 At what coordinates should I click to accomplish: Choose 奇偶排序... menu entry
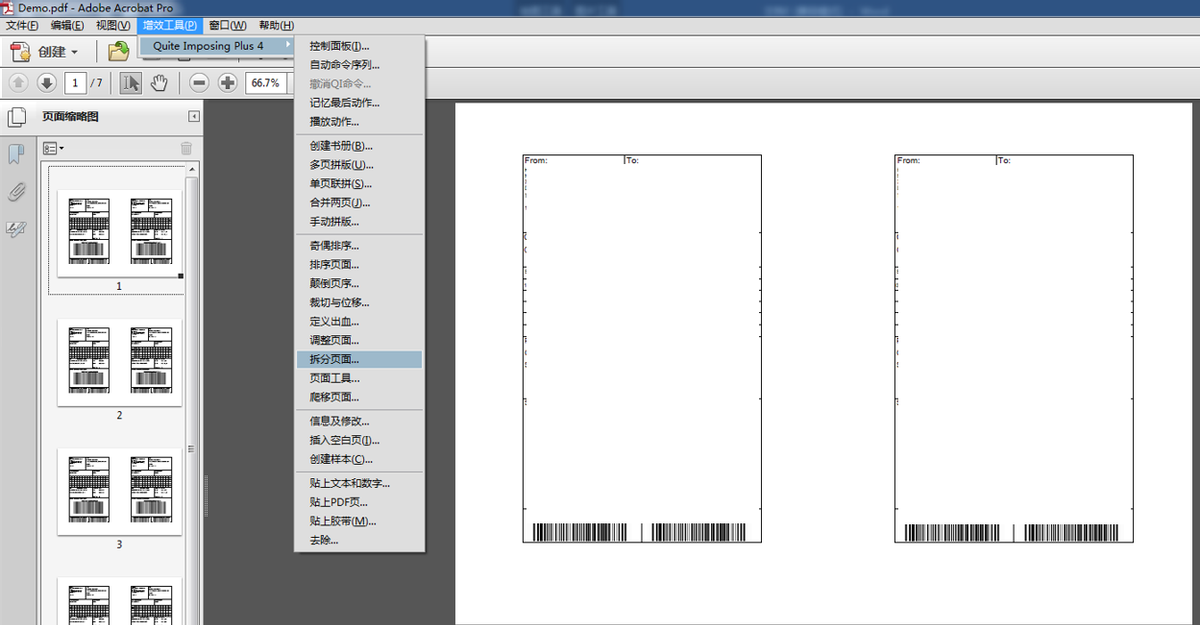coord(360,246)
